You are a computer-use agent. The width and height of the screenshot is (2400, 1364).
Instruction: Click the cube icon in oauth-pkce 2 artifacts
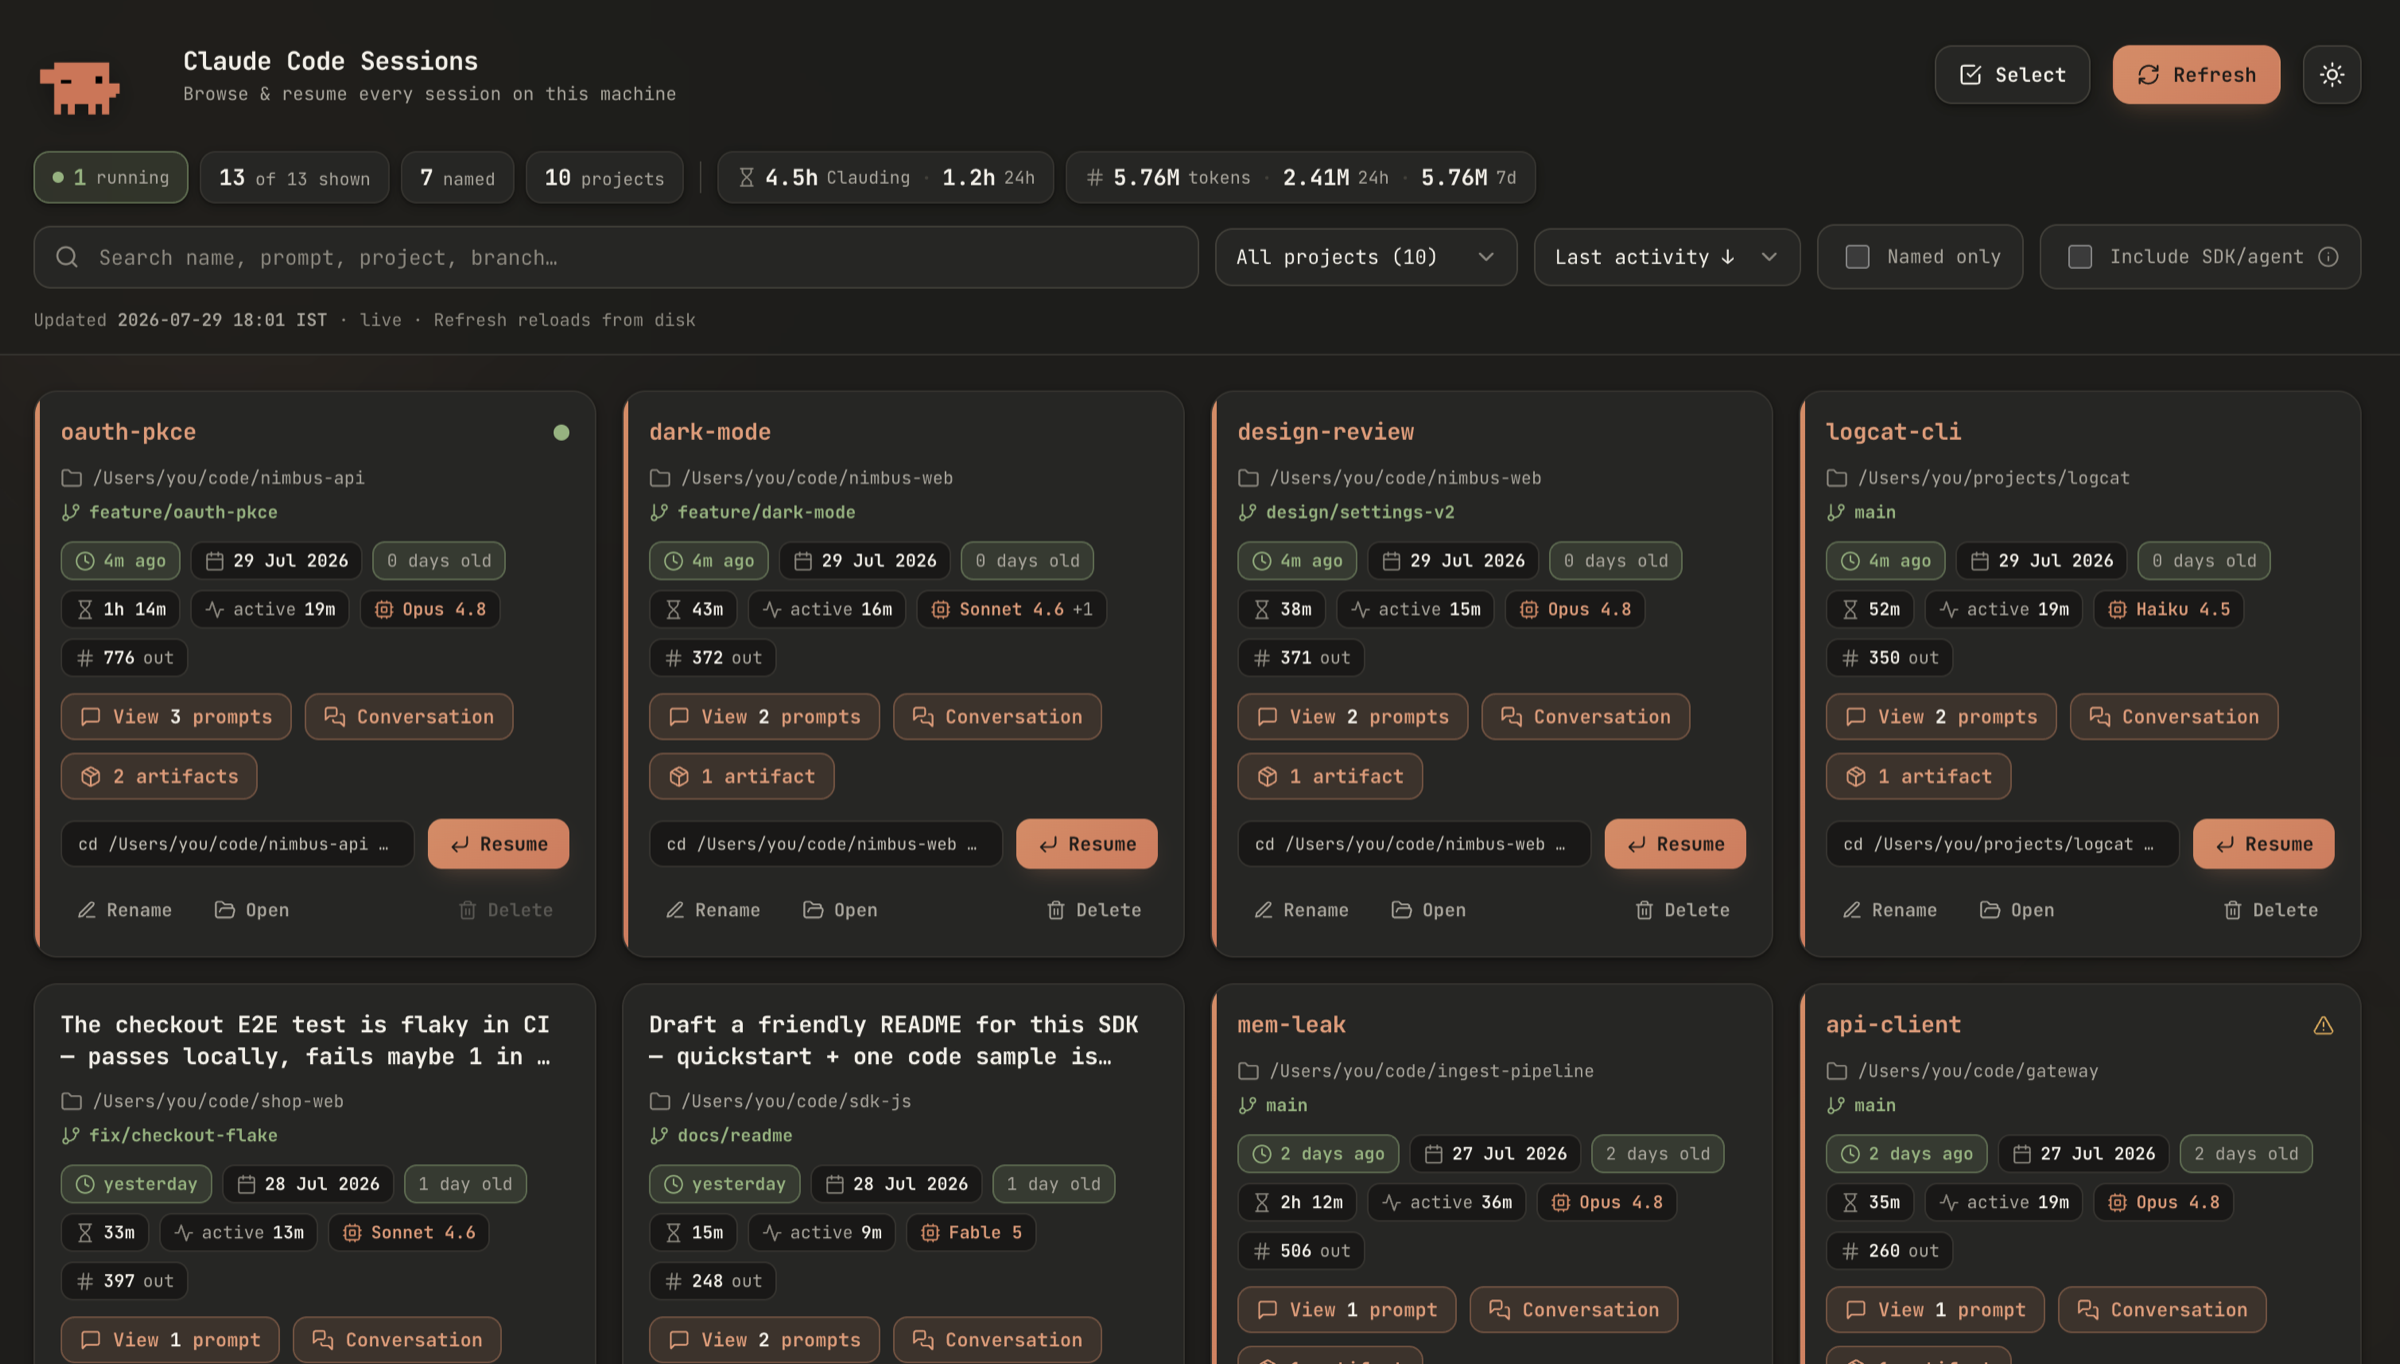[91, 776]
